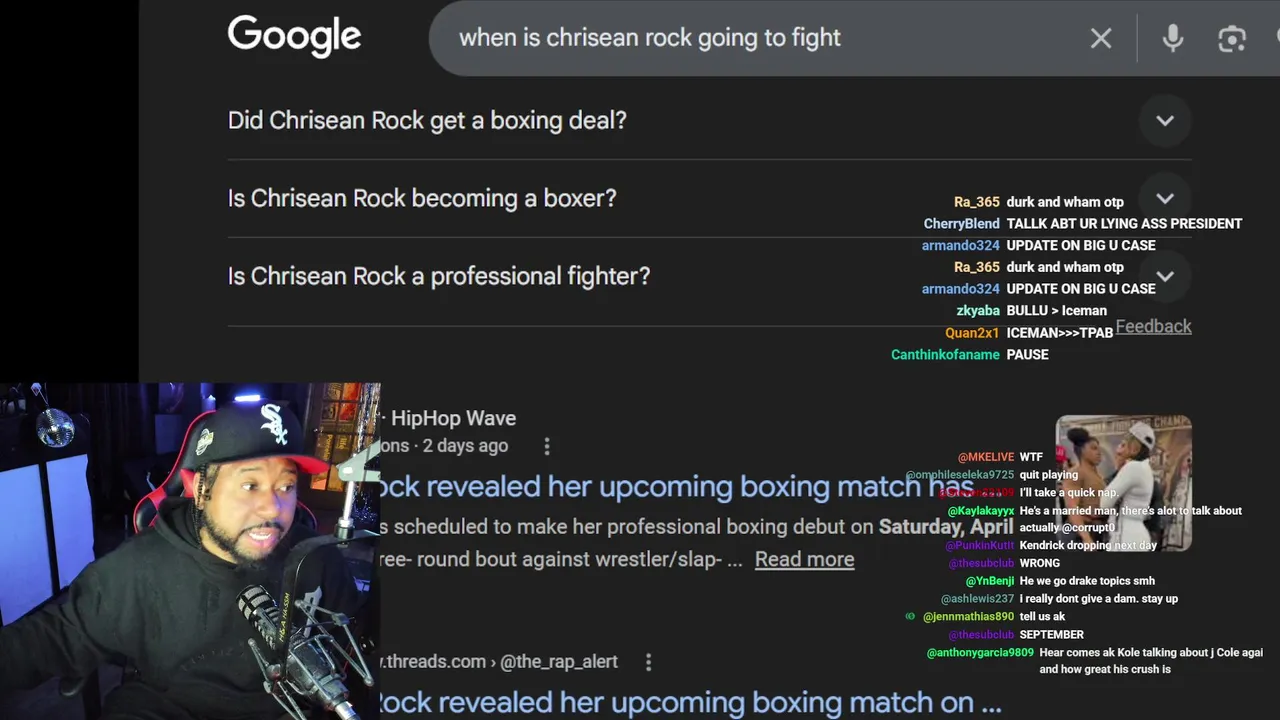This screenshot has width=1280, height=720.
Task: Click 'Is Chrisean Rock becoming a boxer?' question text
Action: pyautogui.click(x=422, y=198)
